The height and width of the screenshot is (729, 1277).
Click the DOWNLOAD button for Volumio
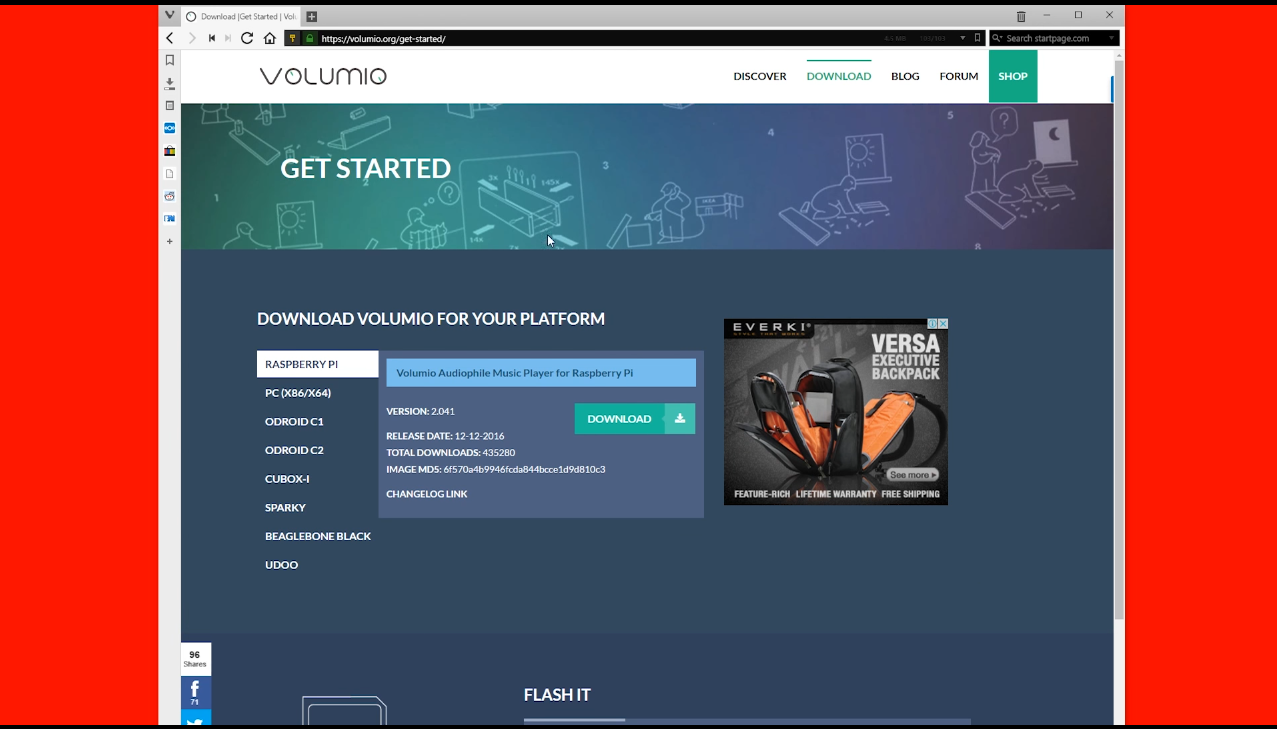point(619,418)
